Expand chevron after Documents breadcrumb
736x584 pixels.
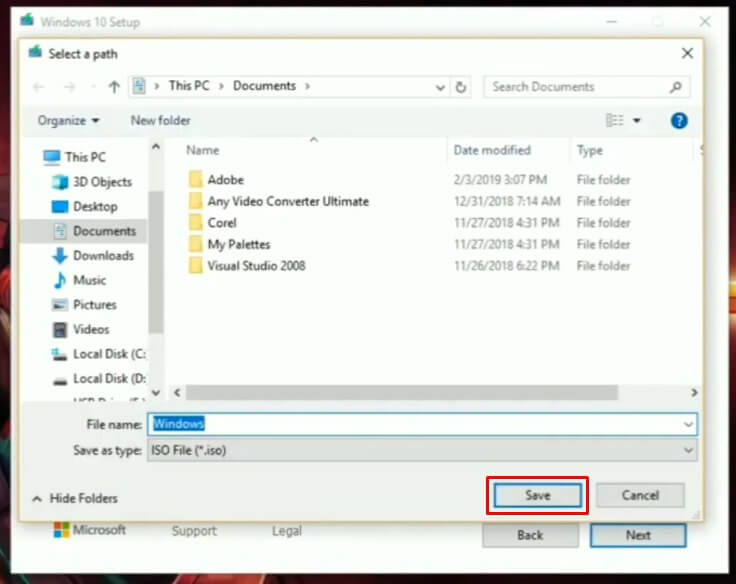(x=307, y=86)
